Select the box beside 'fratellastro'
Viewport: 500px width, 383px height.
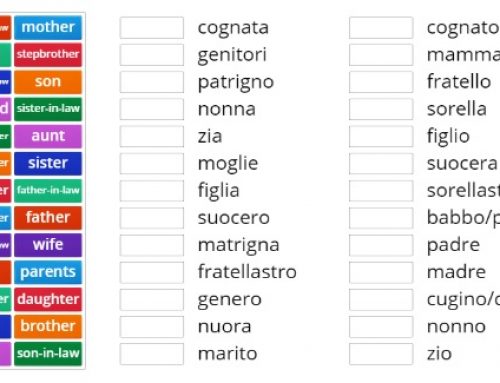152,272
